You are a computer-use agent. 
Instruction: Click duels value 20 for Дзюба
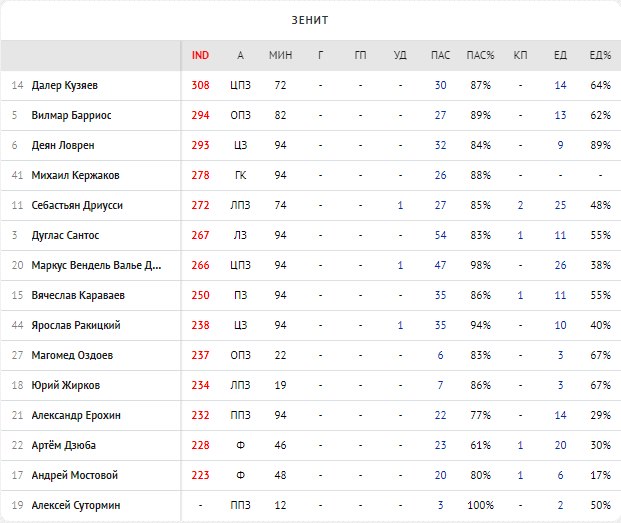(x=560, y=445)
